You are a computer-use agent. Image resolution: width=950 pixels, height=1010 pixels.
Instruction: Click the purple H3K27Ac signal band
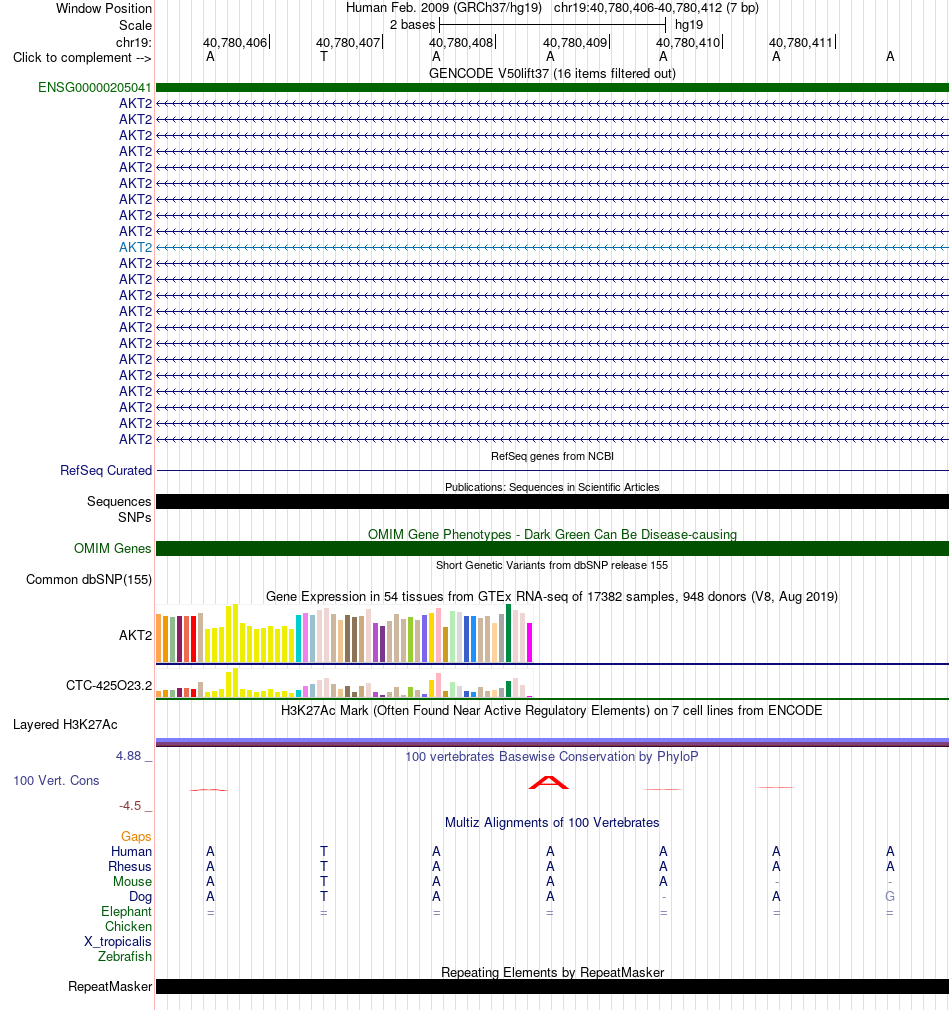(552, 742)
